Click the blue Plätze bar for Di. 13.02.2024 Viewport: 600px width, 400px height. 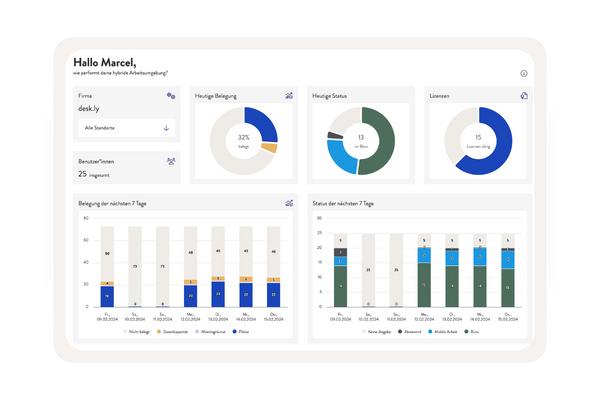click(x=218, y=294)
